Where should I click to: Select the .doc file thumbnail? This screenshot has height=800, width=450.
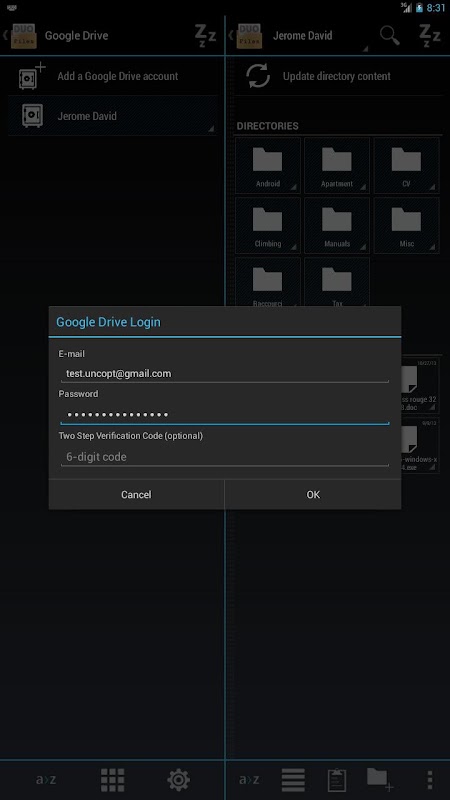(420, 385)
